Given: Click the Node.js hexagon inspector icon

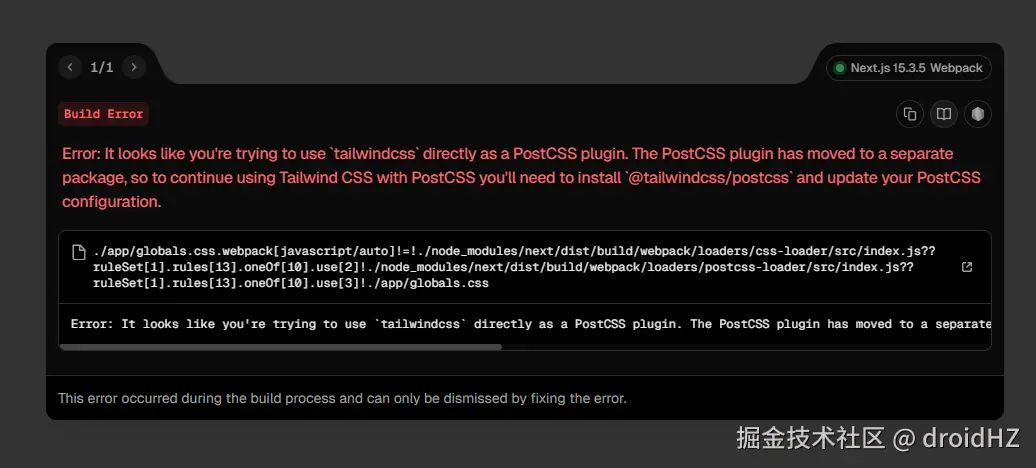Looking at the screenshot, I should tap(977, 114).
